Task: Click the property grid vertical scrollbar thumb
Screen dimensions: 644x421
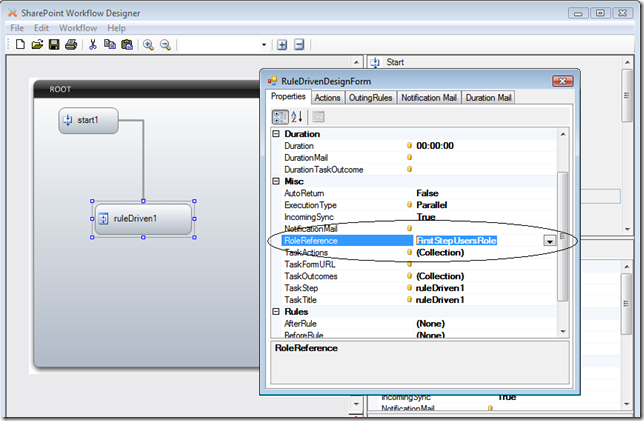Action: (563, 237)
